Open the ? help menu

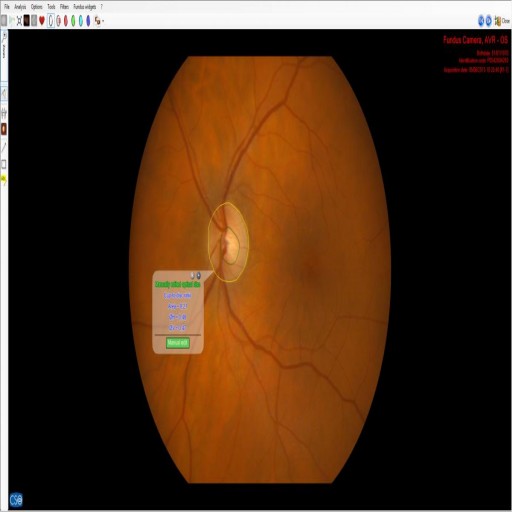(102, 7)
